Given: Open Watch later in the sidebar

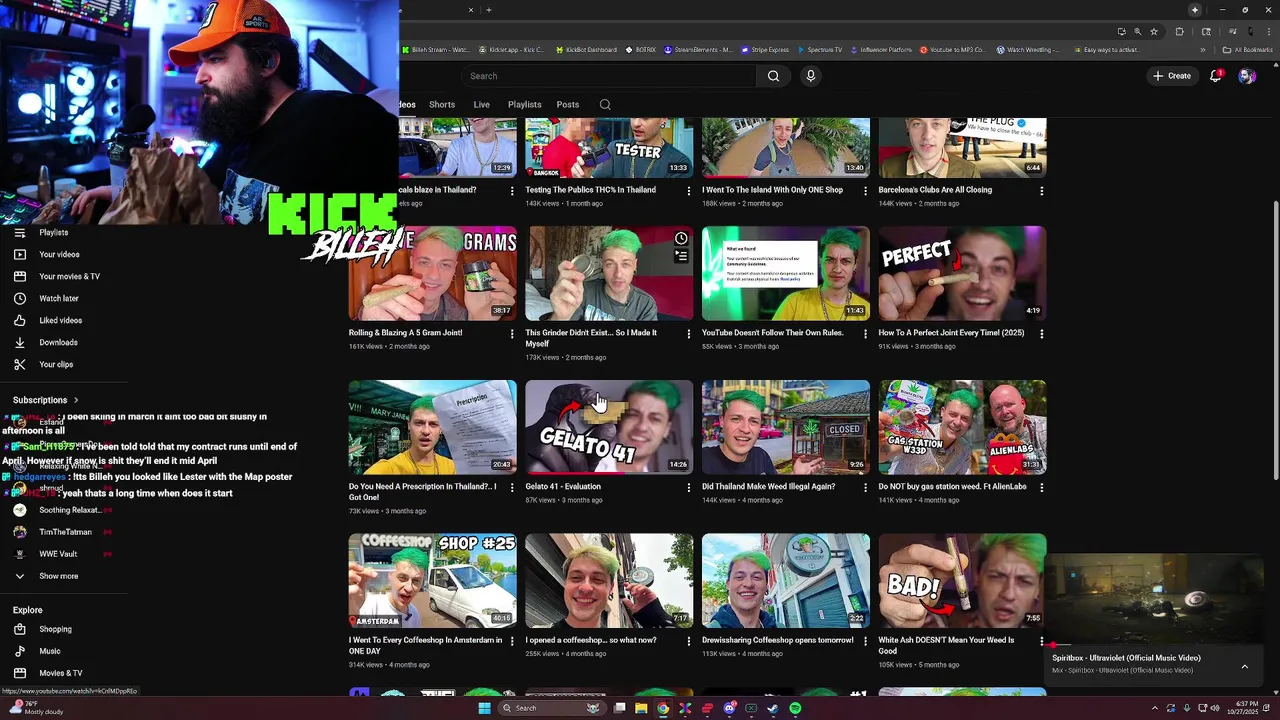Looking at the screenshot, I should tap(58, 298).
